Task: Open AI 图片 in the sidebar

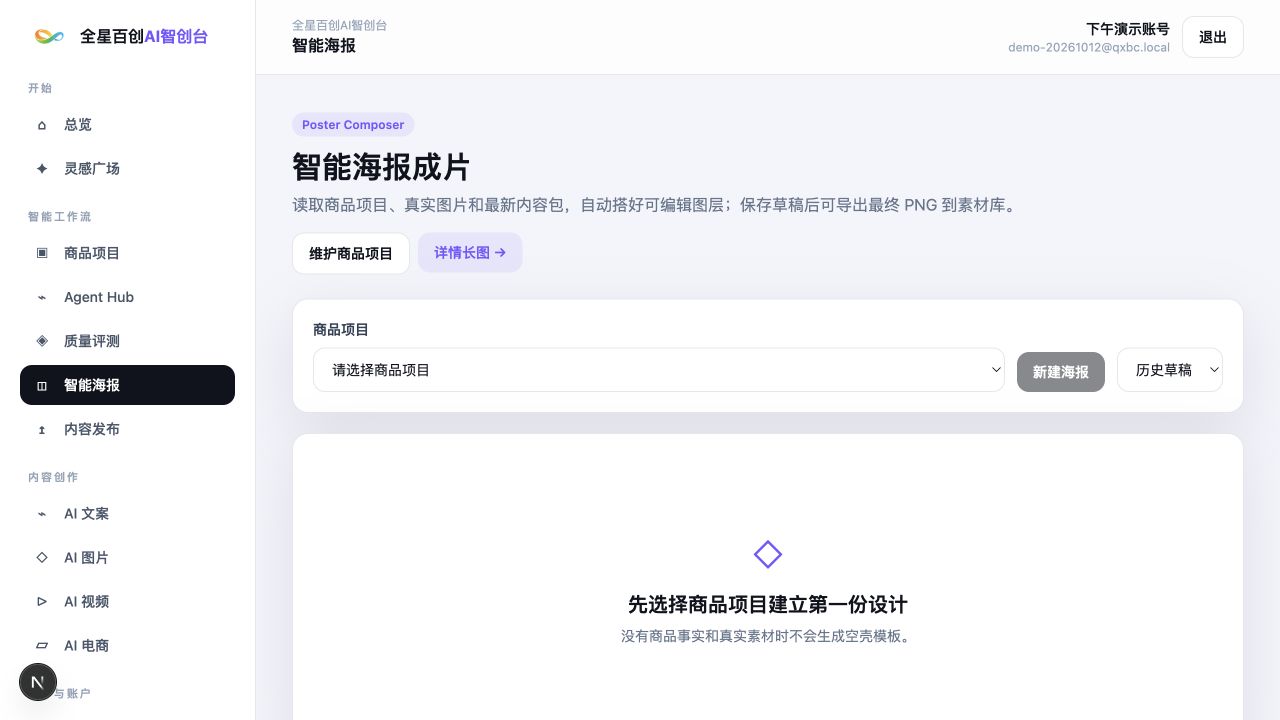Action: tap(128, 557)
